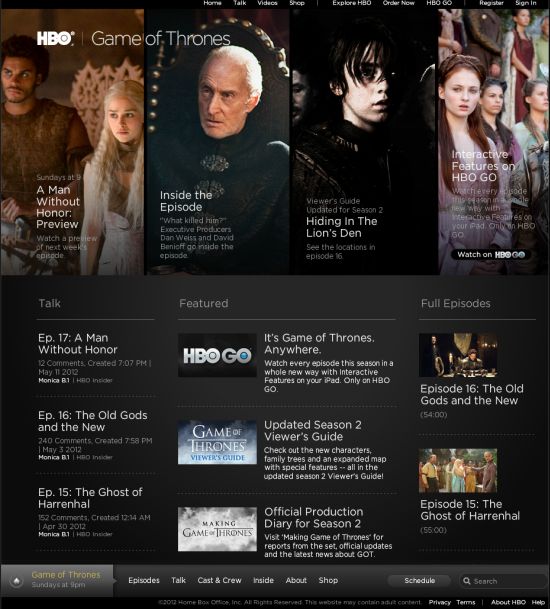550x609 pixels.
Task: Play Episode 15 thumbnail in Full Episodes
Action: [x=458, y=471]
